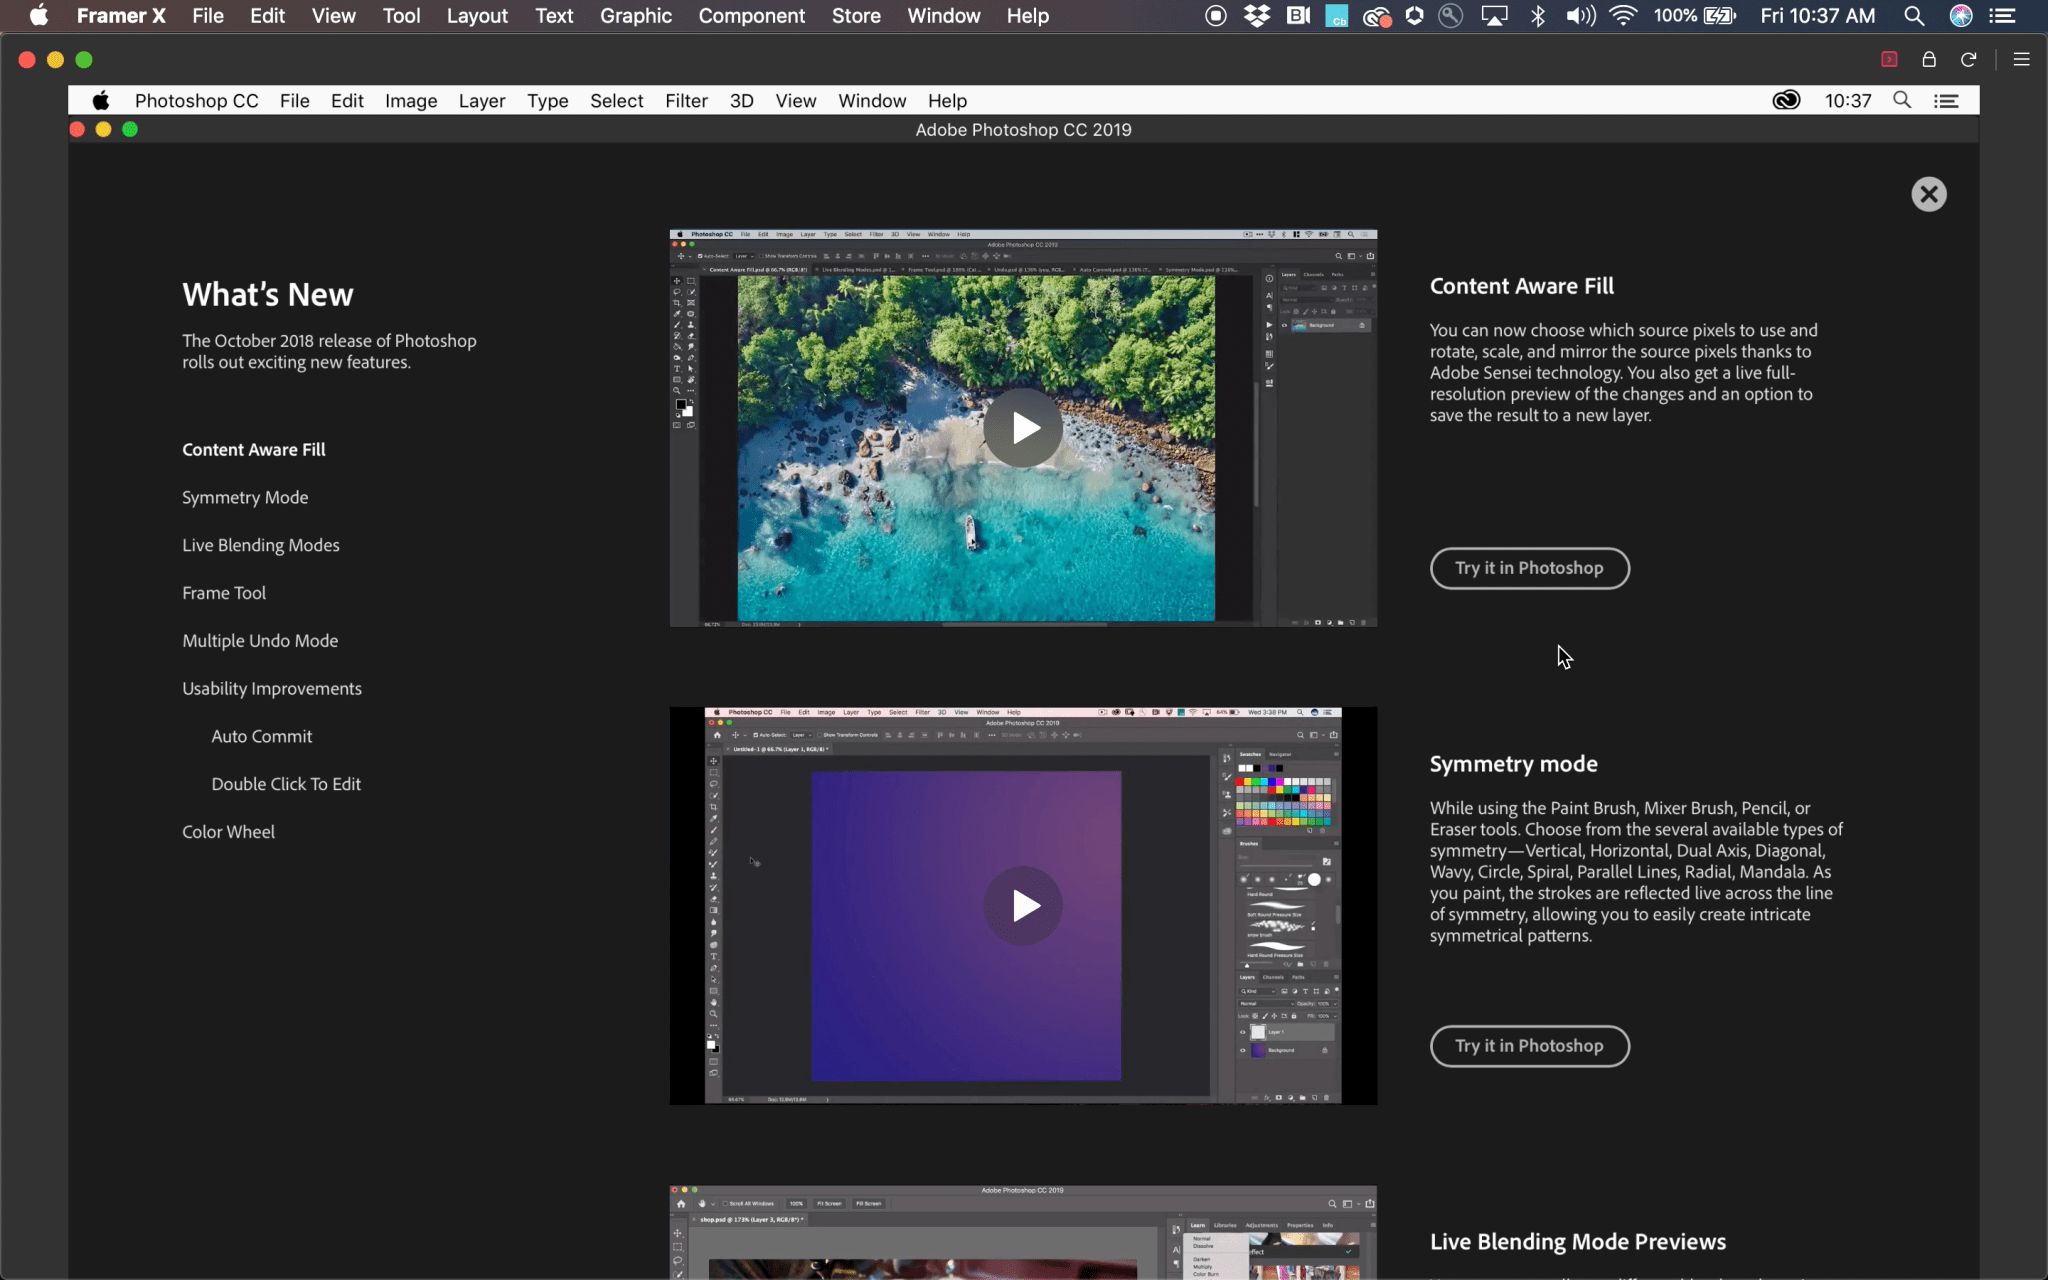Open the AirPlay display menu icon
This screenshot has height=1280, width=2048.
(x=1494, y=16)
